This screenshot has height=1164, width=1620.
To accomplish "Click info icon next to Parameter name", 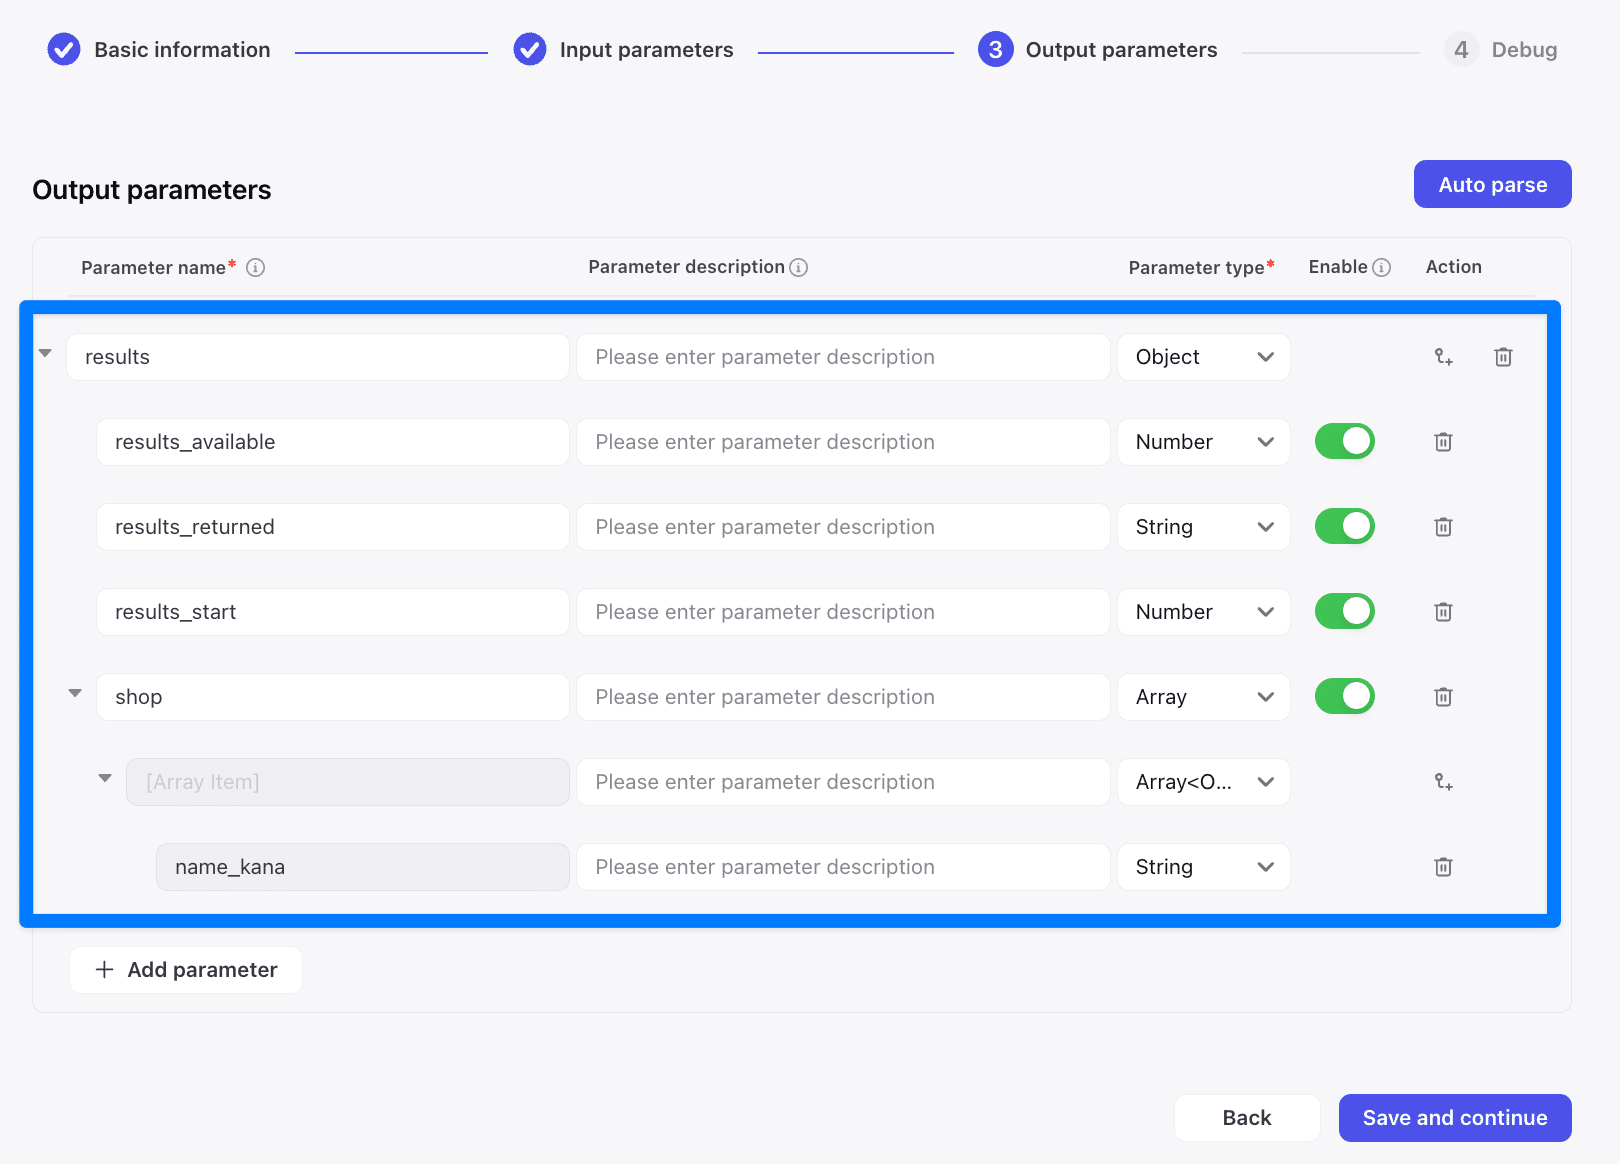I will click(x=256, y=267).
